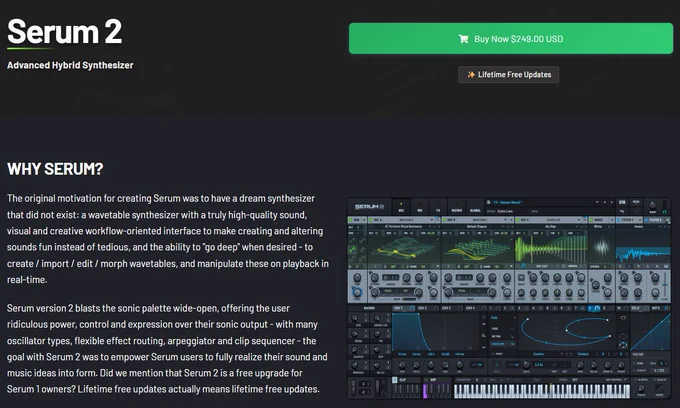Image resolution: width=680 pixels, height=408 pixels.
Task: Click the main volume knob
Action: pos(652,206)
